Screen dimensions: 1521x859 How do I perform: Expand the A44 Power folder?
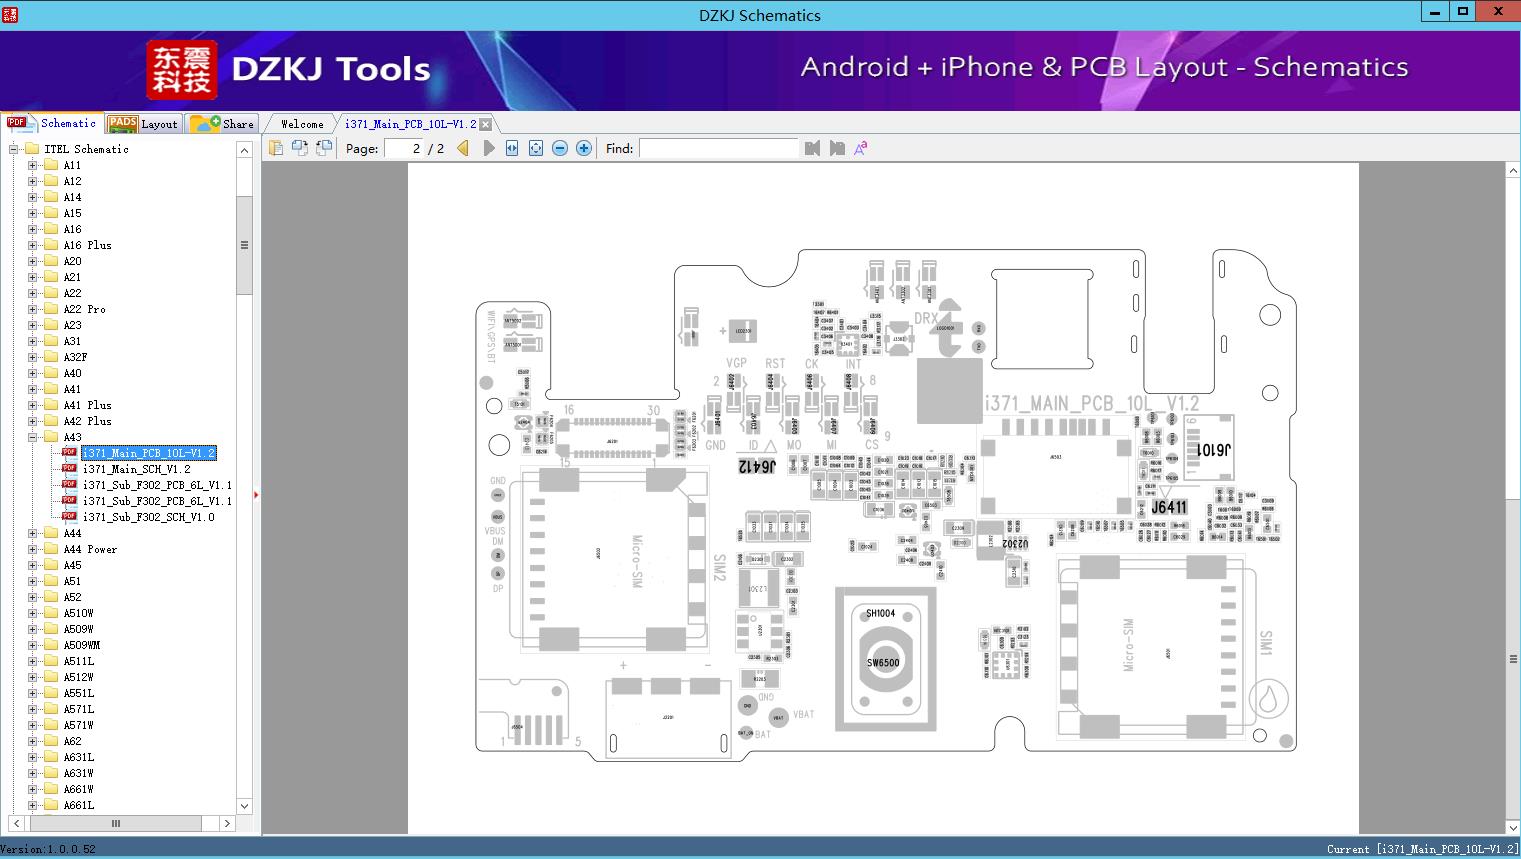coord(32,549)
